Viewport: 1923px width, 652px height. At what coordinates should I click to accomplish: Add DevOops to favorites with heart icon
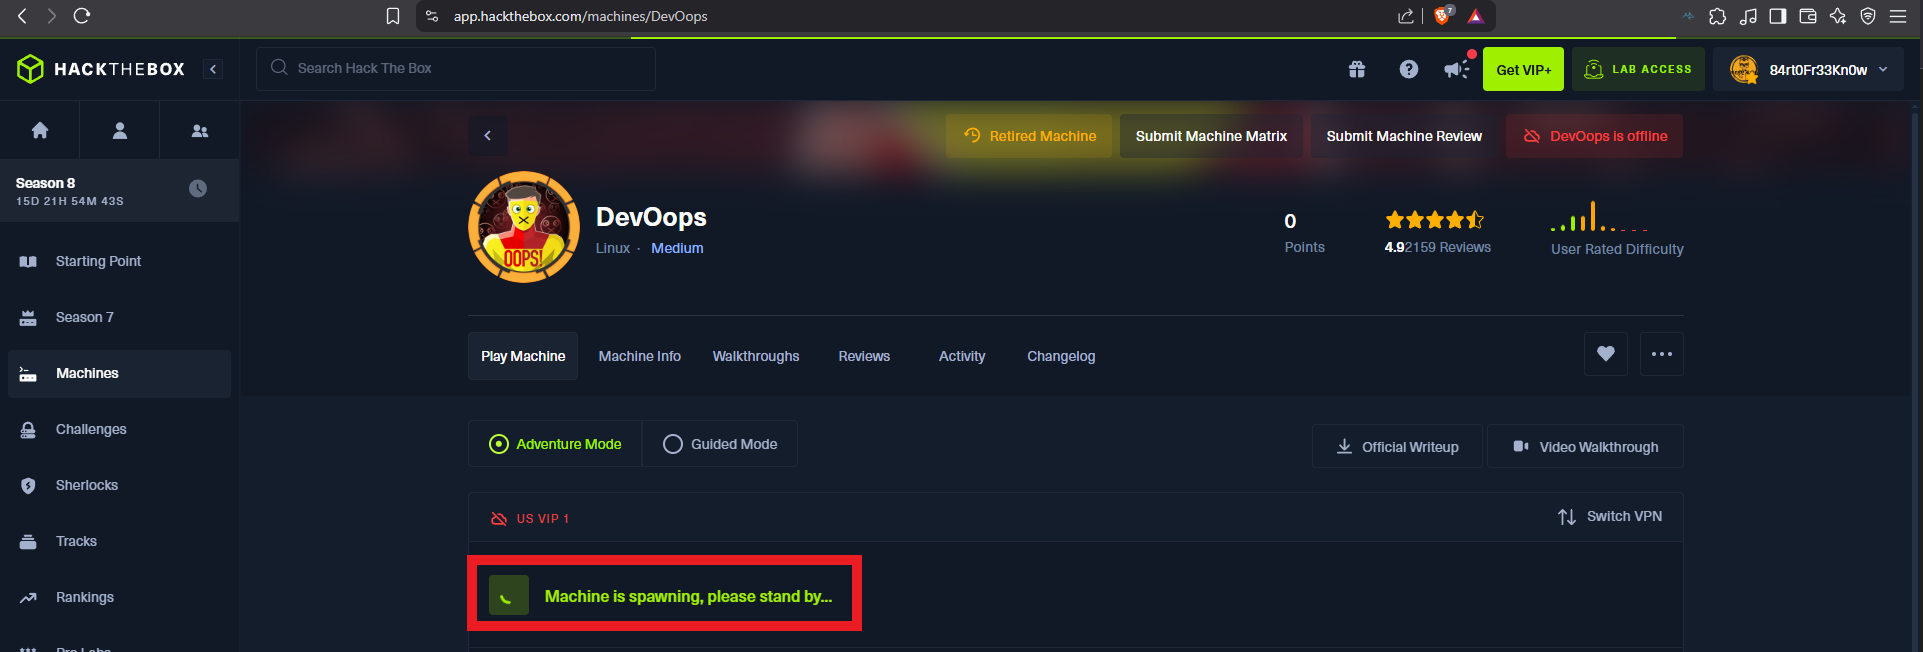point(1606,354)
